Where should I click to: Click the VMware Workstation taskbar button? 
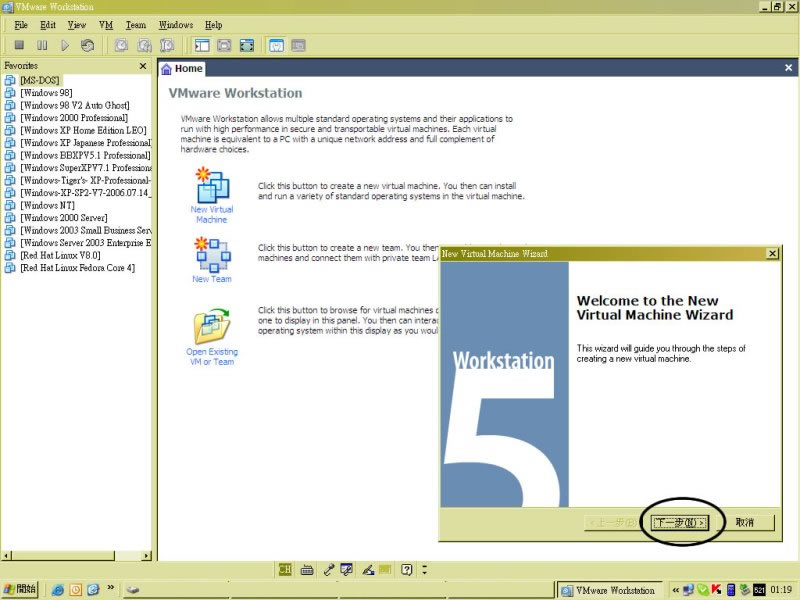tap(609, 590)
